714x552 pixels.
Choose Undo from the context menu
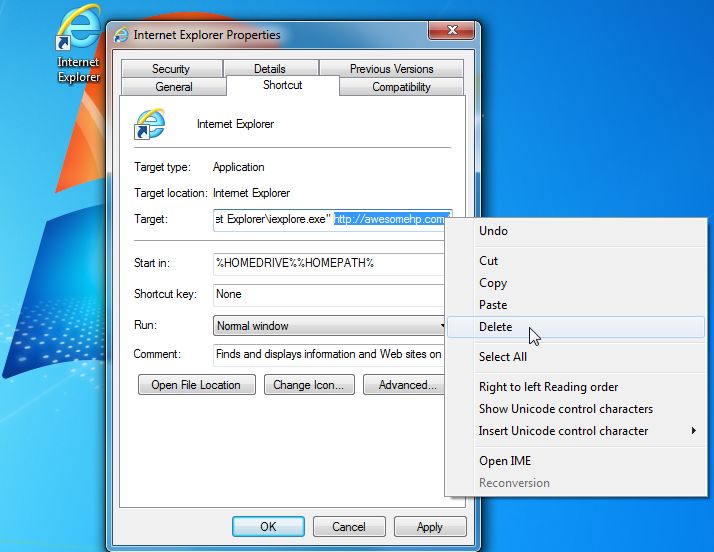coord(576,231)
